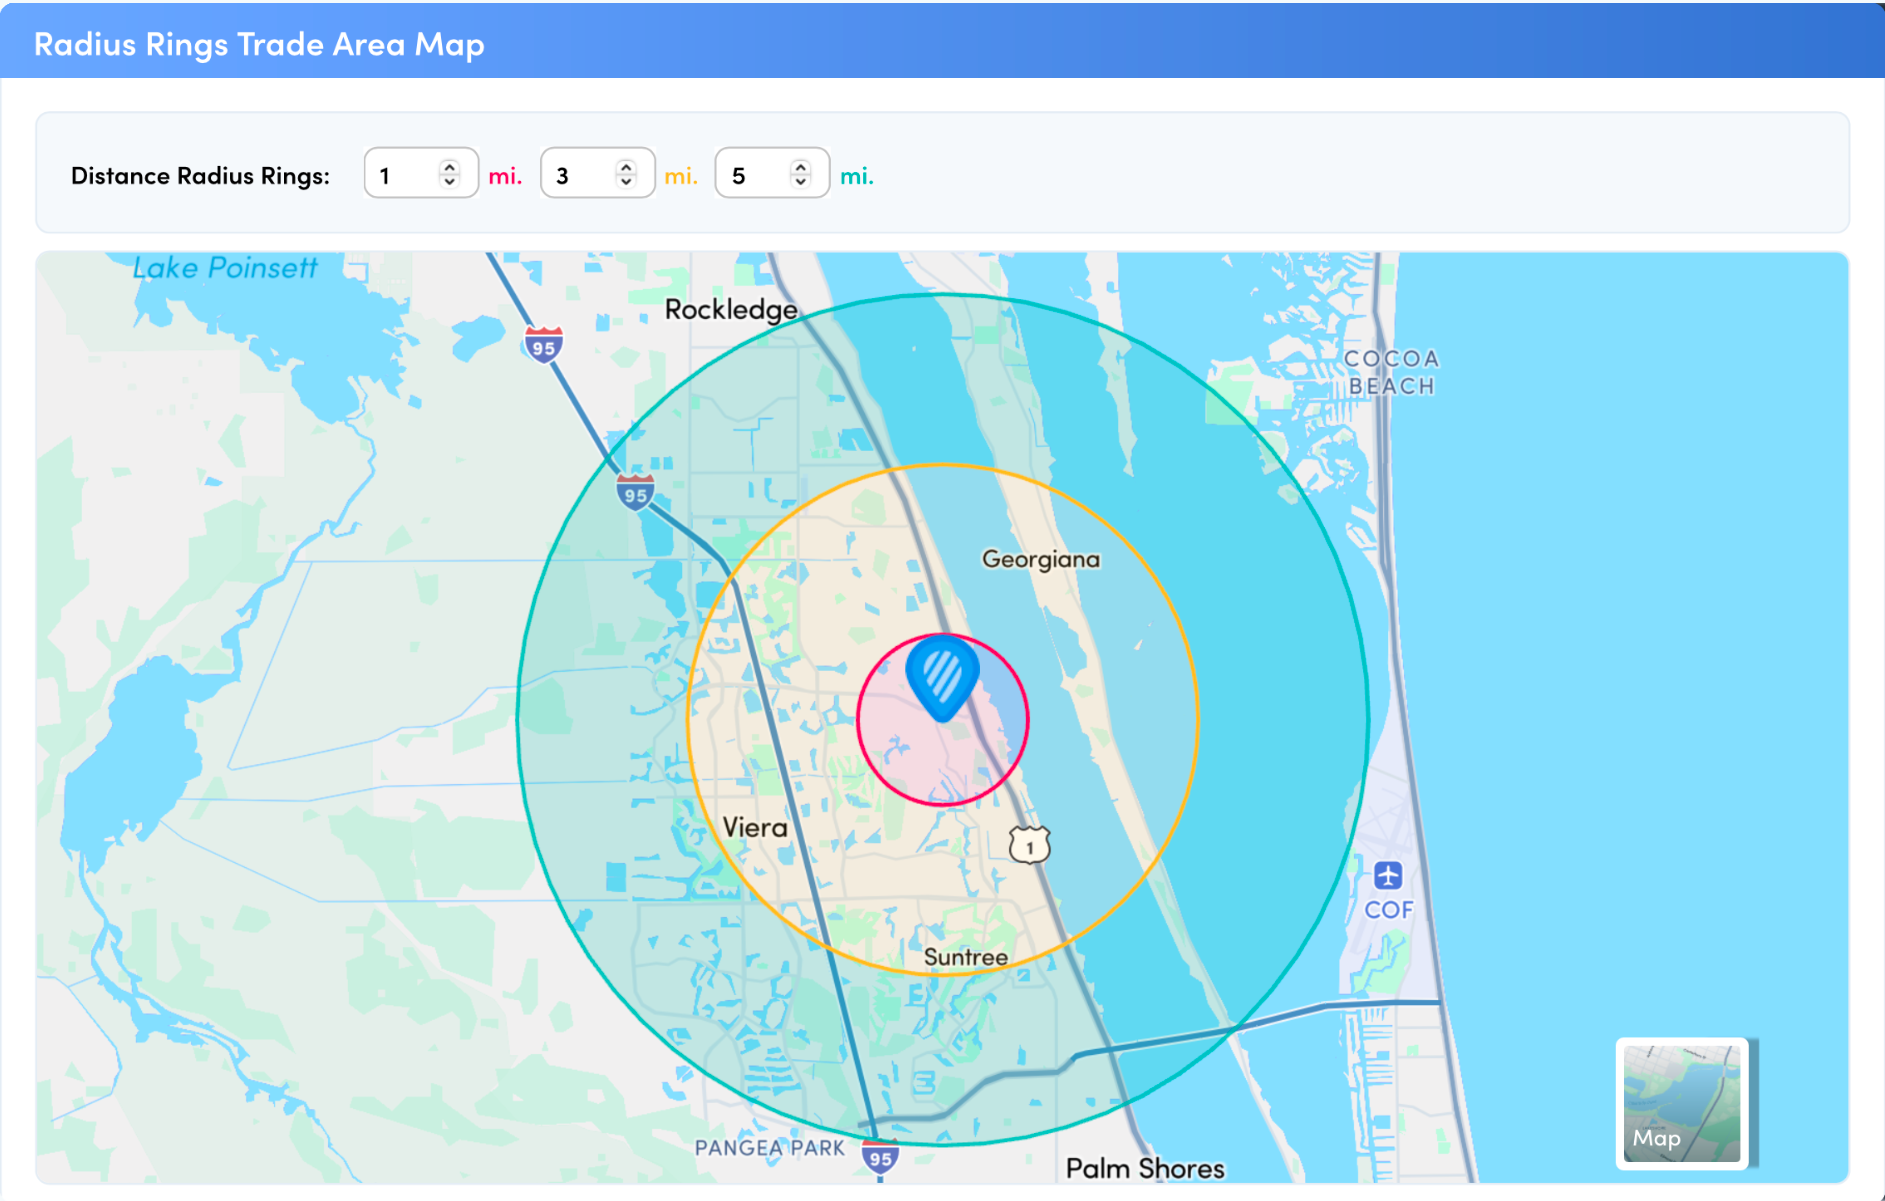This screenshot has width=1885, height=1201.
Task: Click the I-95 shield near Rockledge
Action: (x=543, y=346)
